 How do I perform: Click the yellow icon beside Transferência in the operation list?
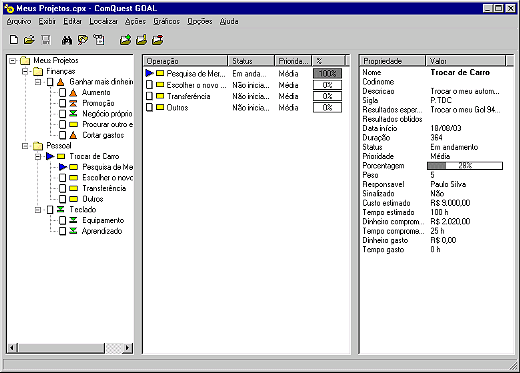160,96
